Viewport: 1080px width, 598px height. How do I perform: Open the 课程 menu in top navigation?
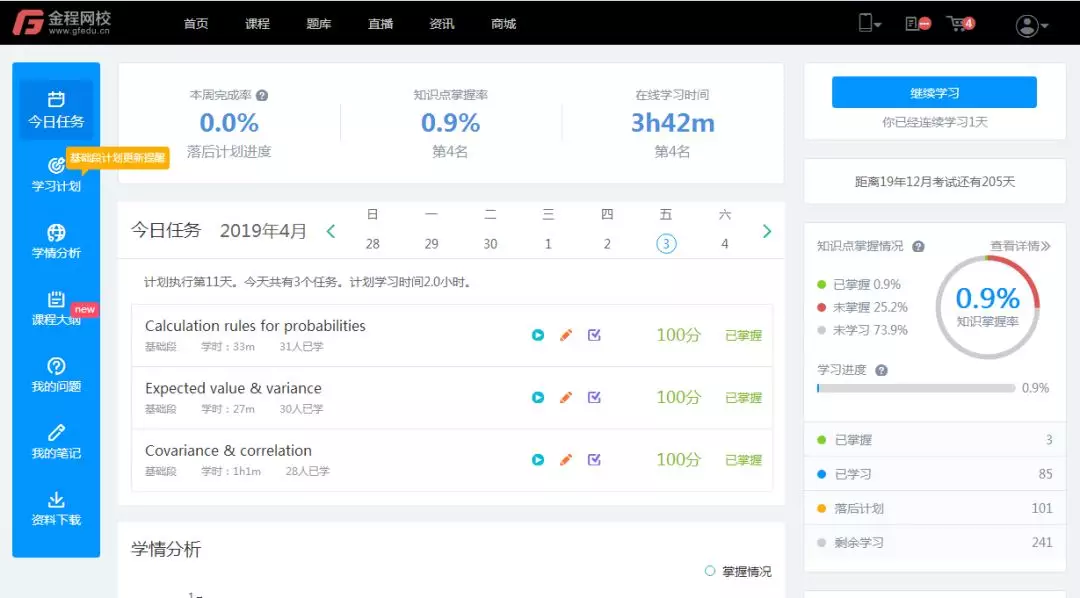tap(257, 23)
